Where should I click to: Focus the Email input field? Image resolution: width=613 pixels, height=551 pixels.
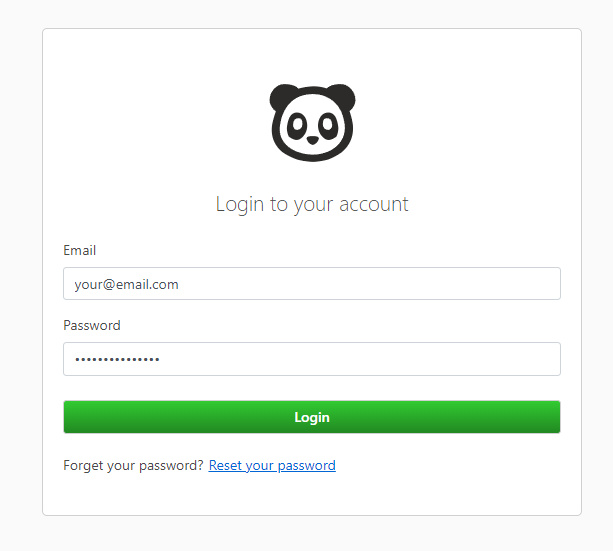tap(312, 284)
